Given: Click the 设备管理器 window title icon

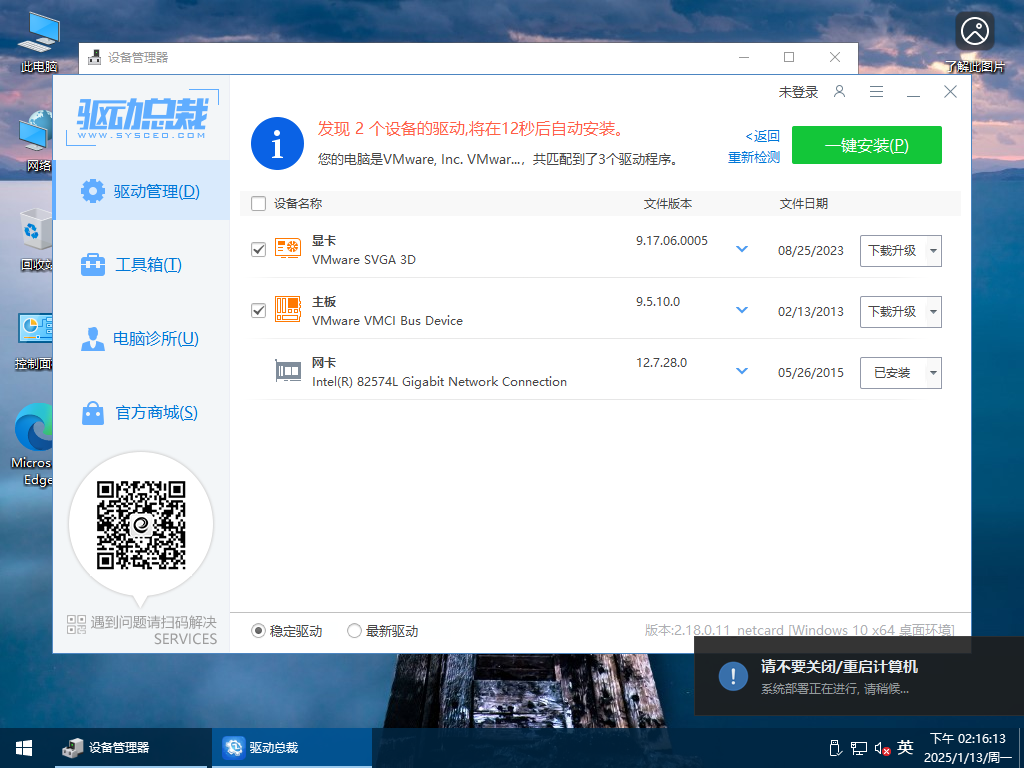Looking at the screenshot, I should [x=95, y=57].
